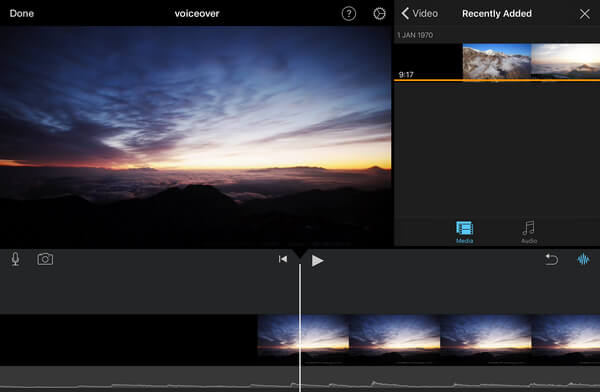The height and width of the screenshot is (392, 600).
Task: Toggle audio waveform display
Action: click(x=583, y=259)
